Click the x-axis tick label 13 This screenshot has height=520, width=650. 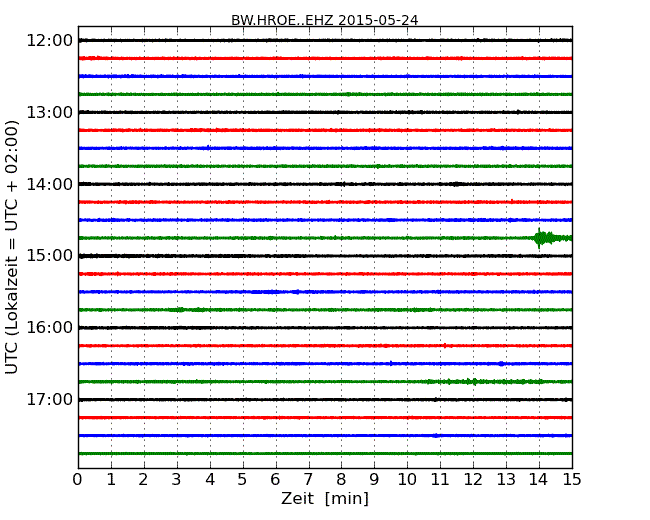point(506,480)
